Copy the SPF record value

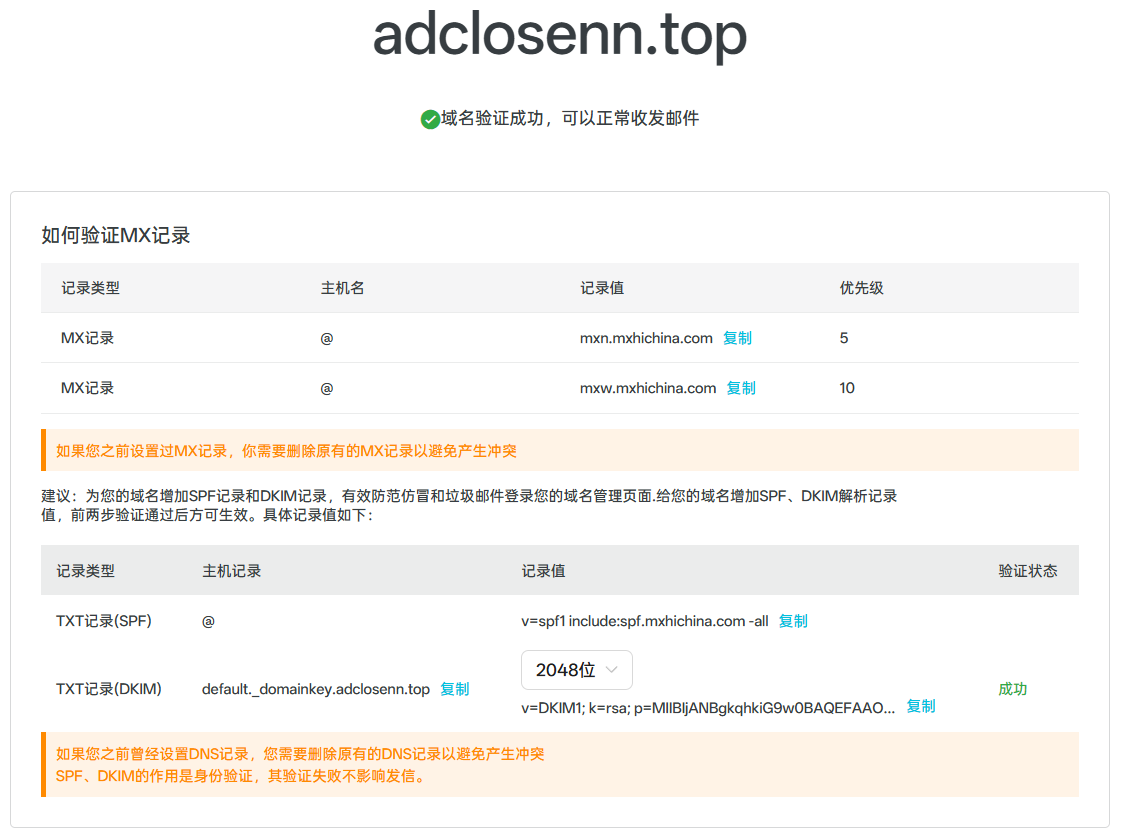pyautogui.click(x=793, y=621)
